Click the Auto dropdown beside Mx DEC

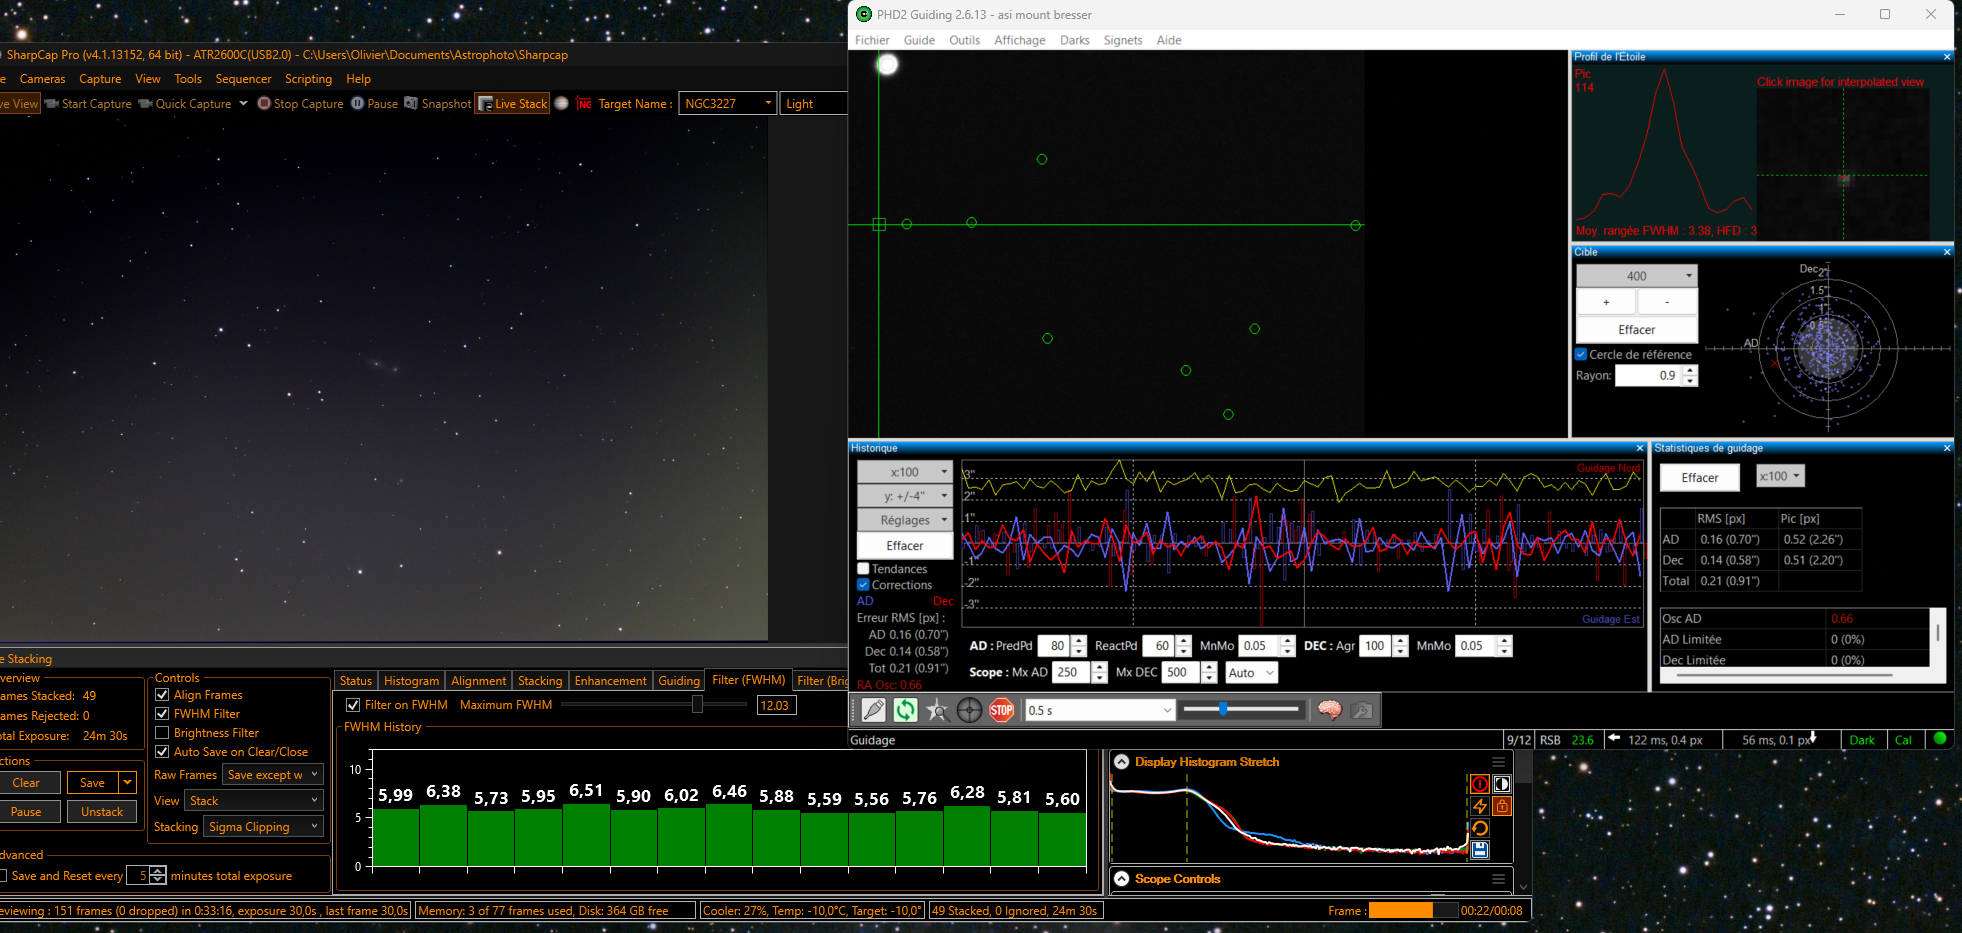1252,673
